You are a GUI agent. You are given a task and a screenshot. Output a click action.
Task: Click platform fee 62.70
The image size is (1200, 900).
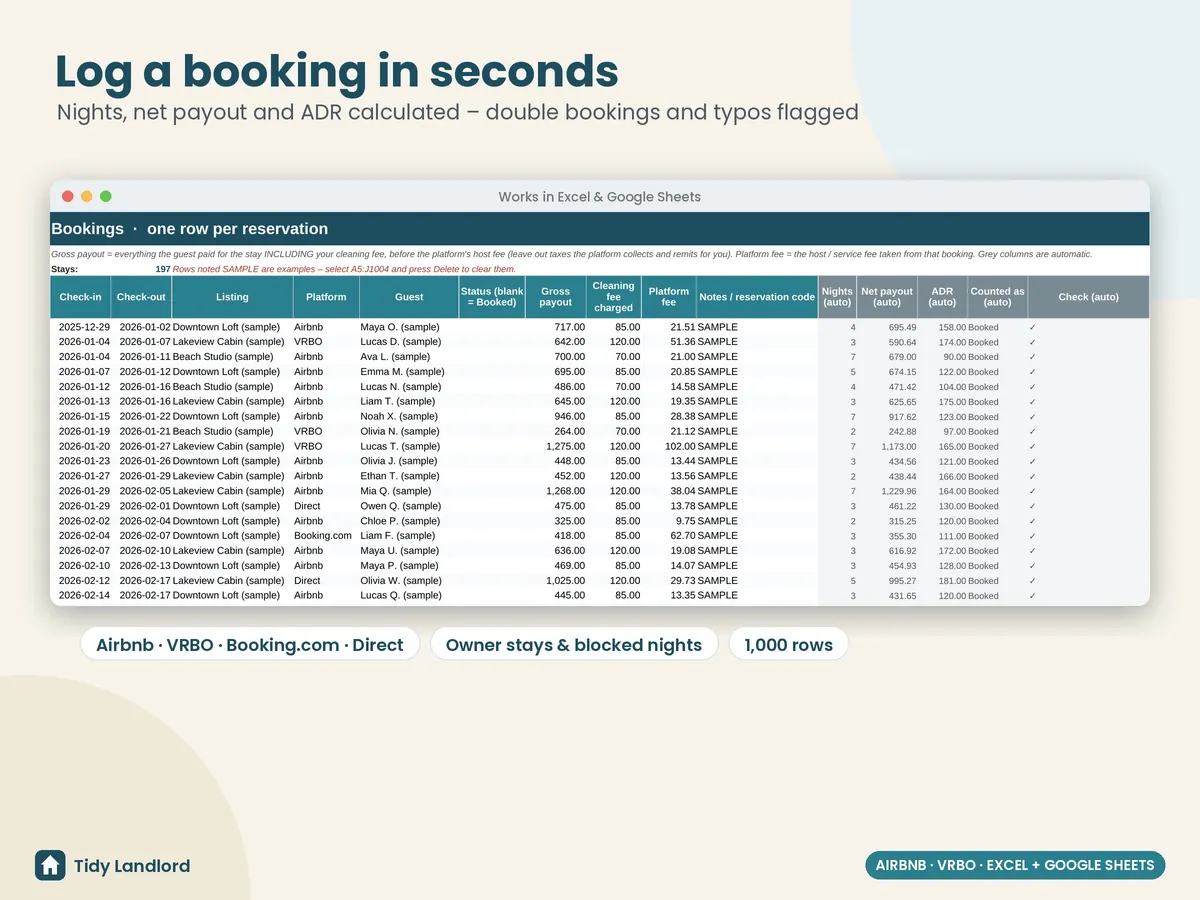(683, 536)
